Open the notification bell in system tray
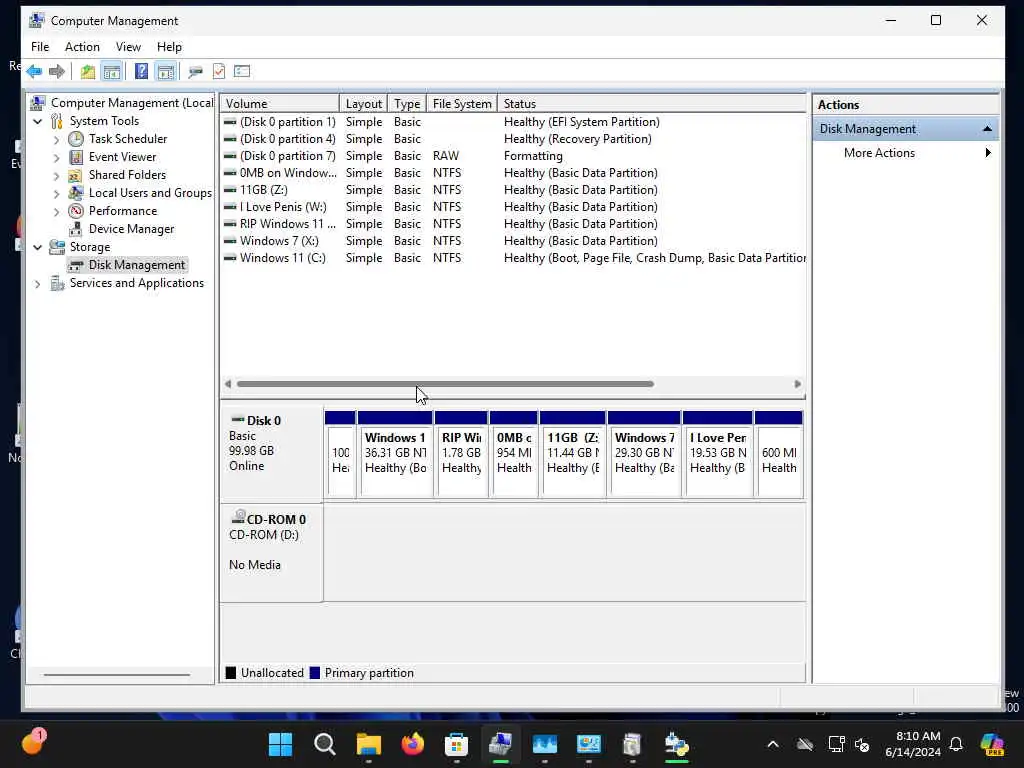1024x768 pixels. point(956,744)
